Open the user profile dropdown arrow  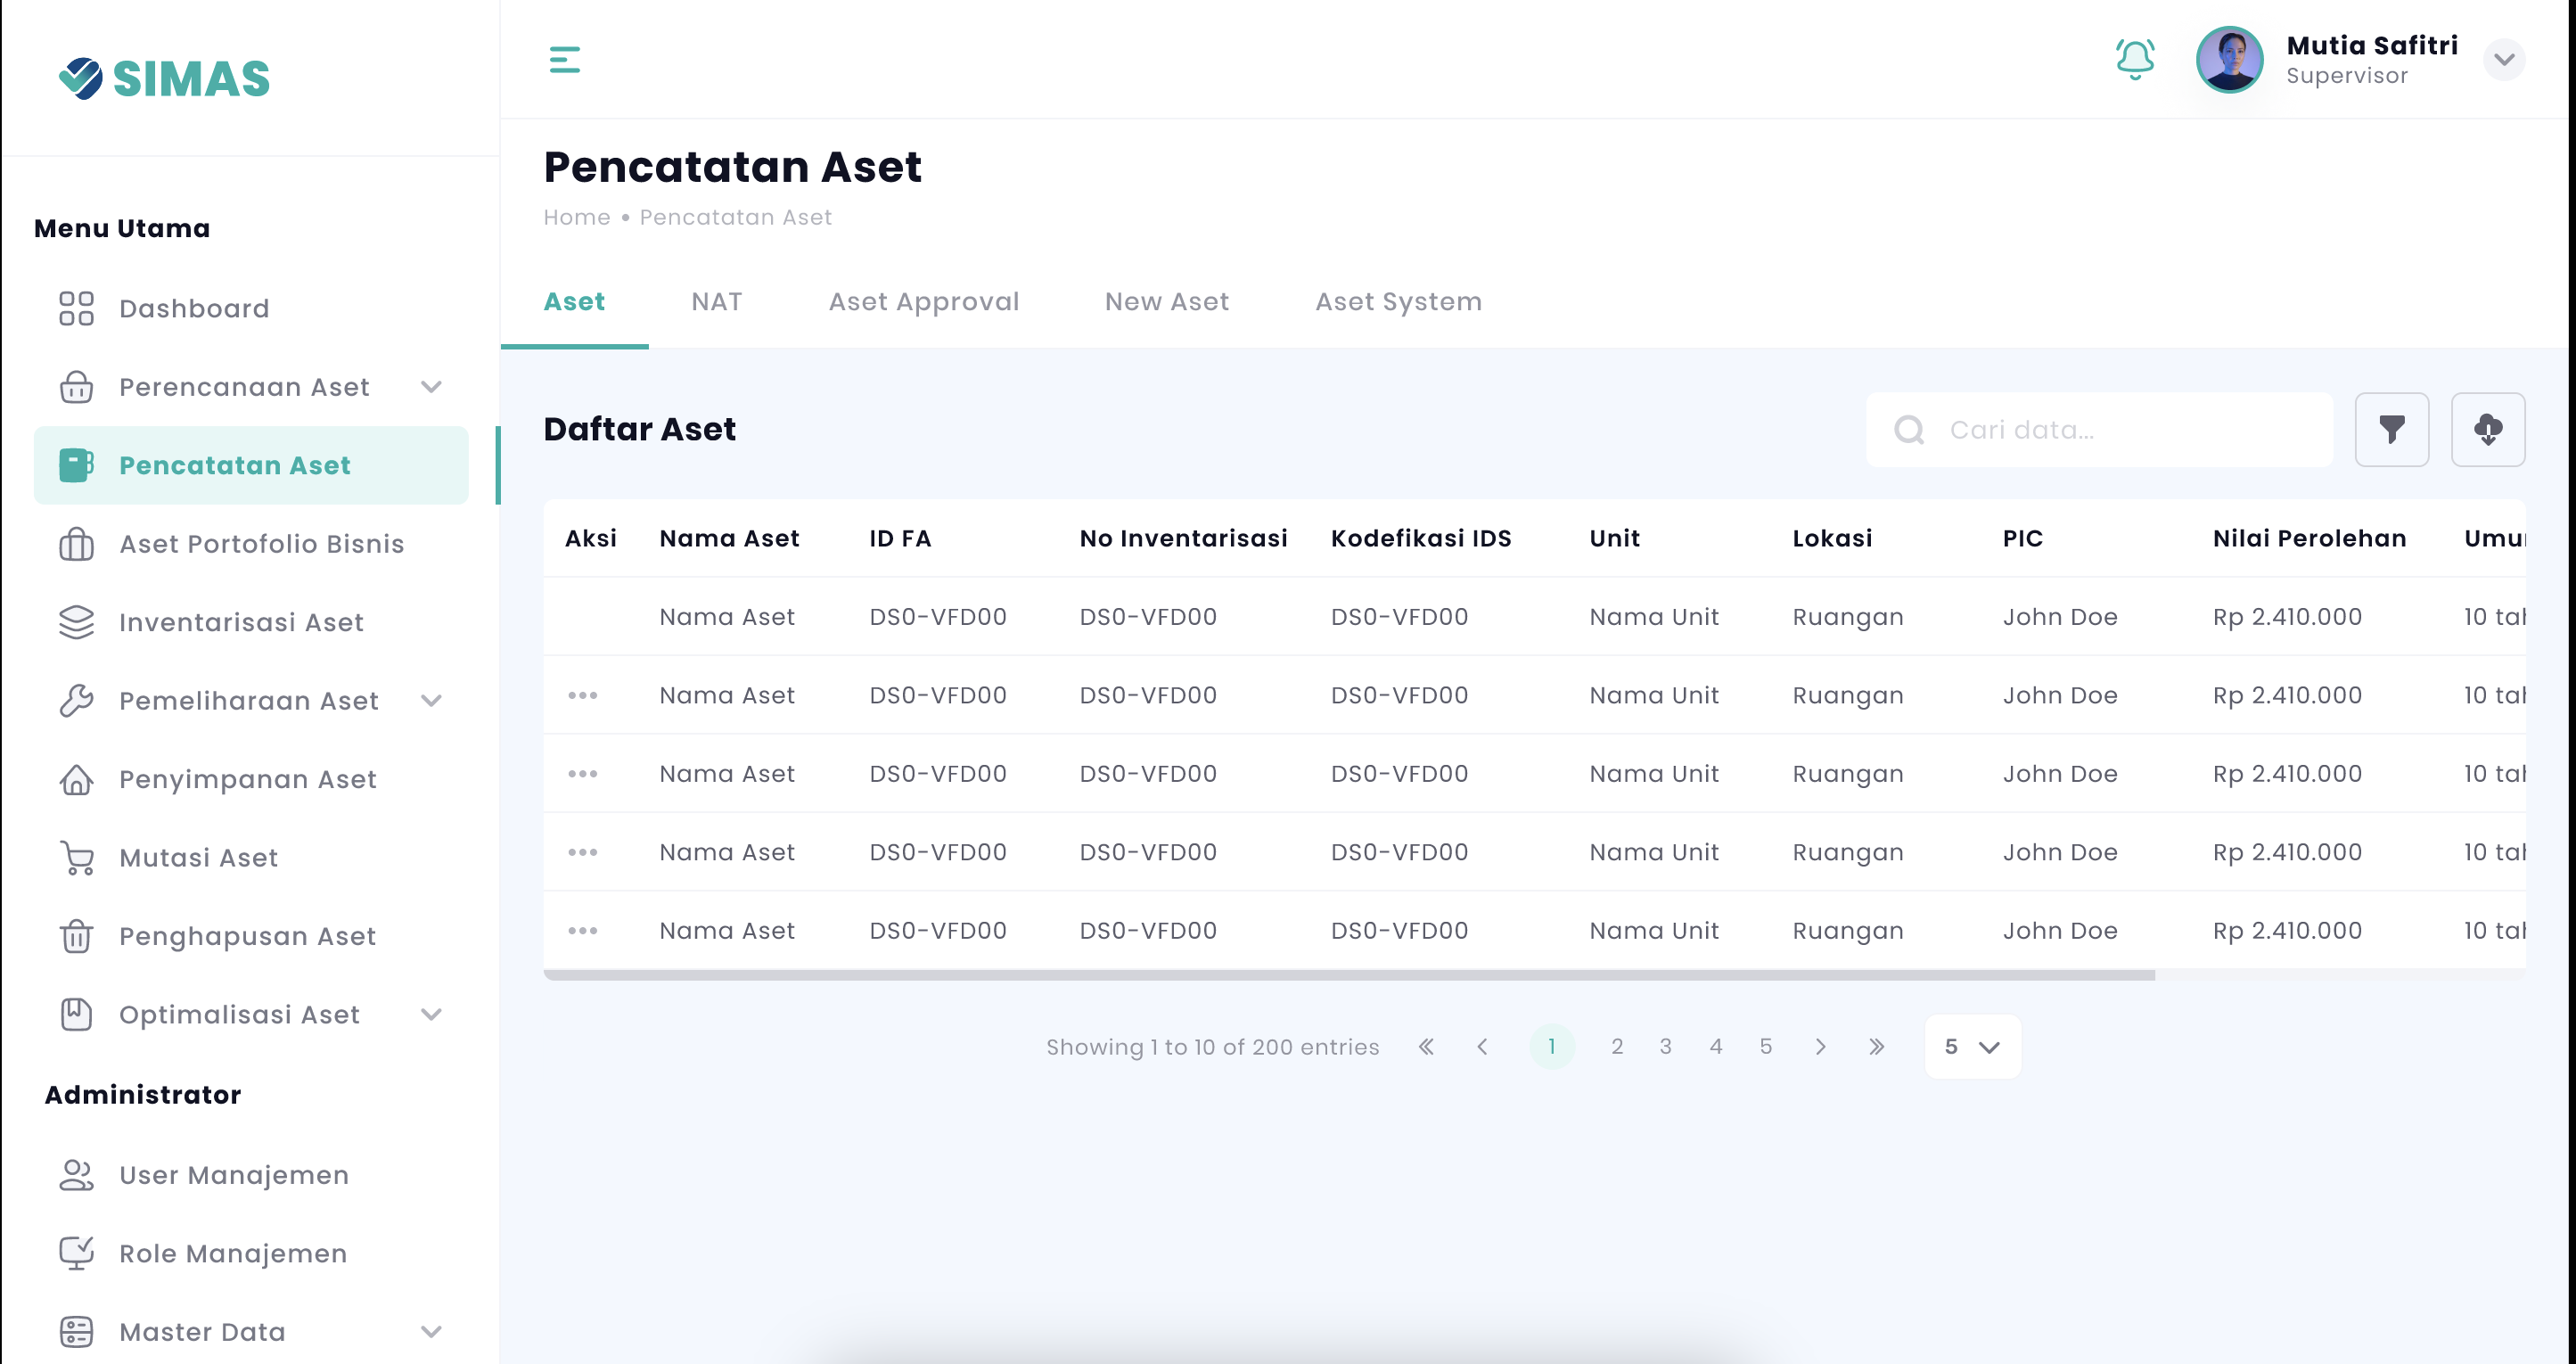(x=2503, y=59)
